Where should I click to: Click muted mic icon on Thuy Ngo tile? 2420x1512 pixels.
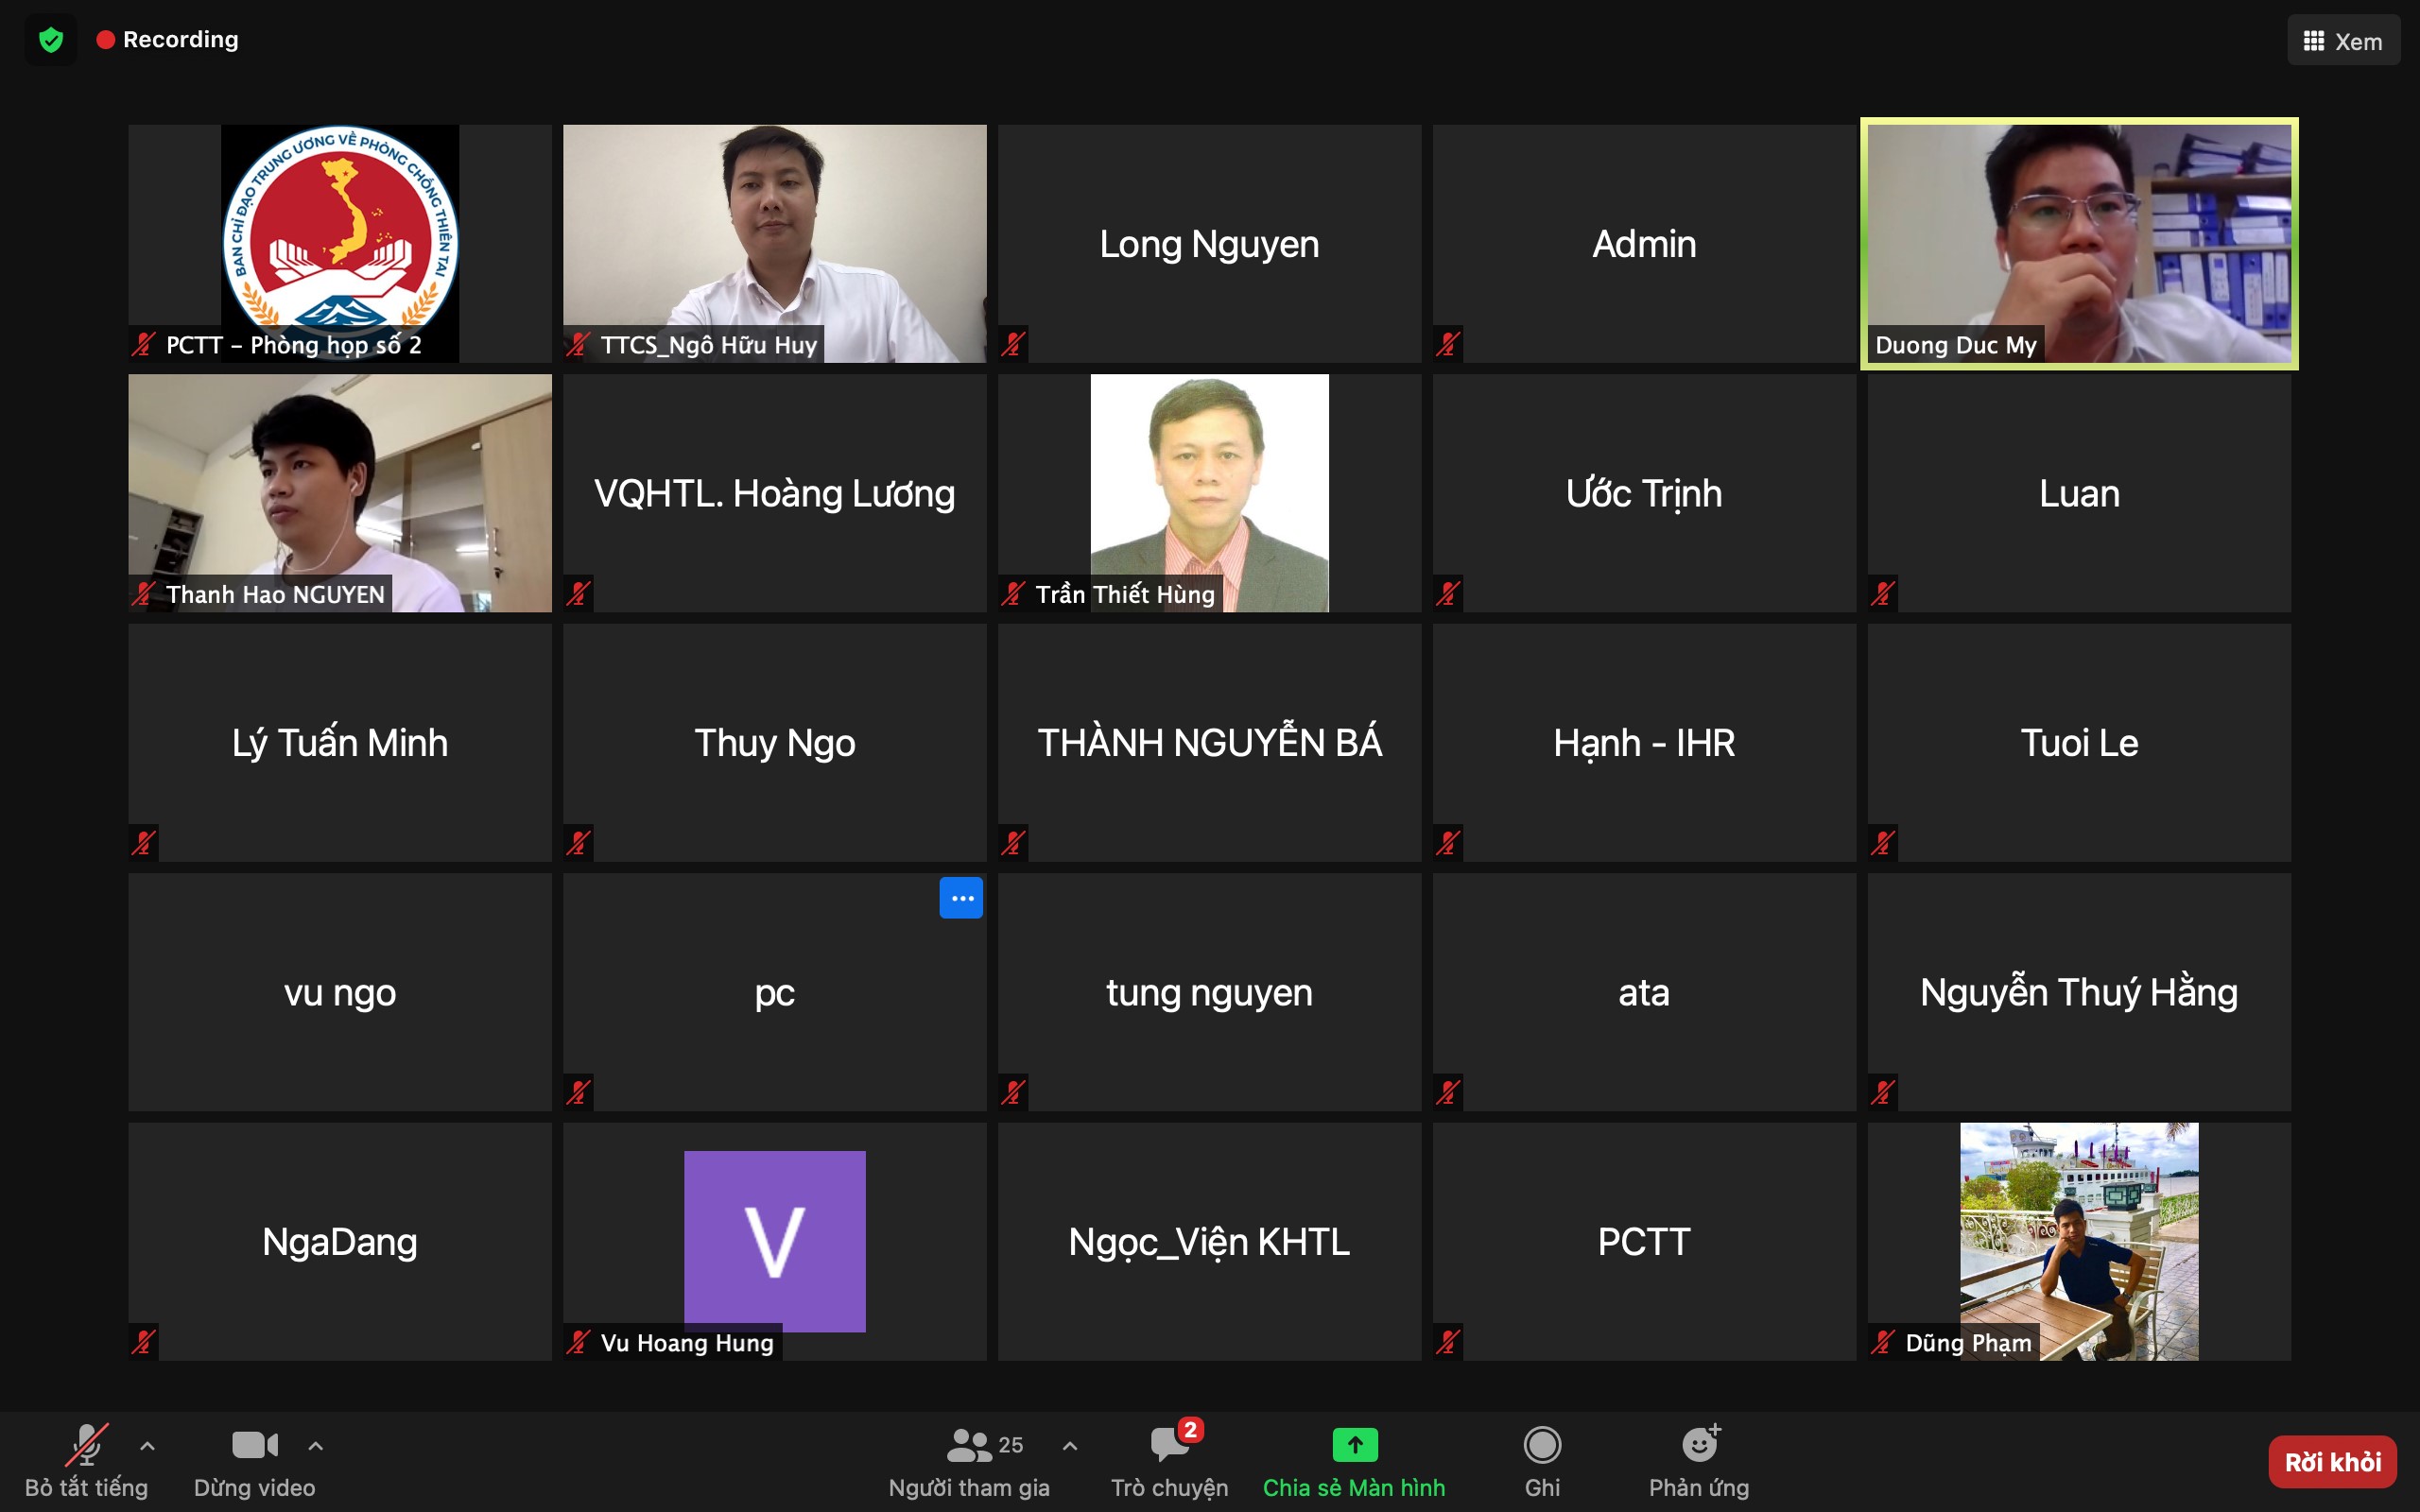point(578,843)
